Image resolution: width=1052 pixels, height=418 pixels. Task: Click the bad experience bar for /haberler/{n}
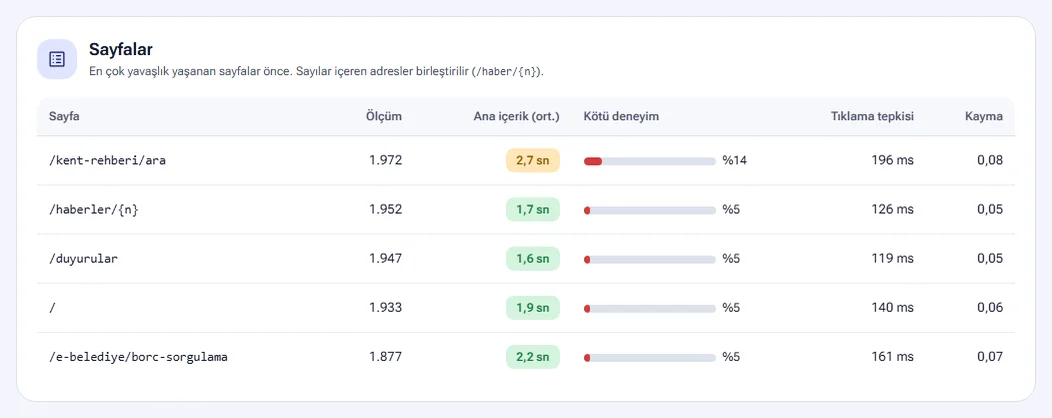[649, 210]
